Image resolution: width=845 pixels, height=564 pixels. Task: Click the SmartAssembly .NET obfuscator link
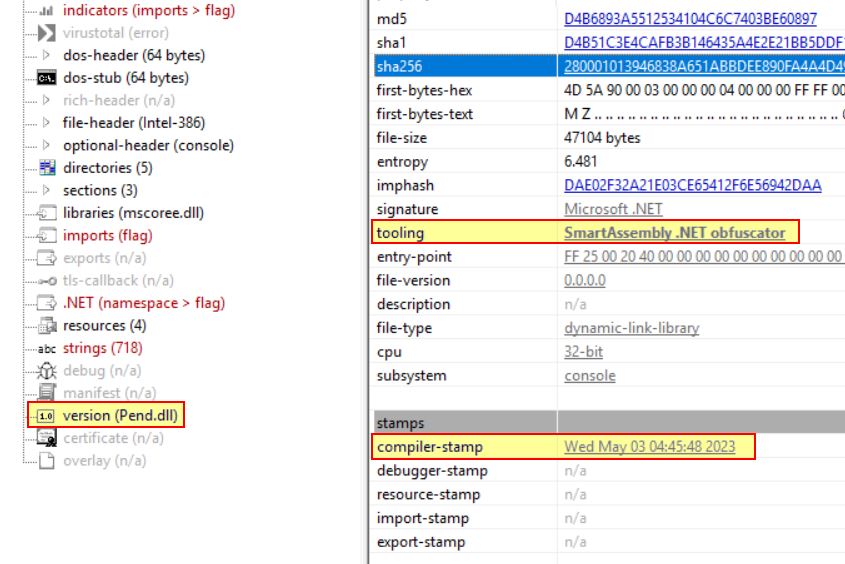[674, 233]
